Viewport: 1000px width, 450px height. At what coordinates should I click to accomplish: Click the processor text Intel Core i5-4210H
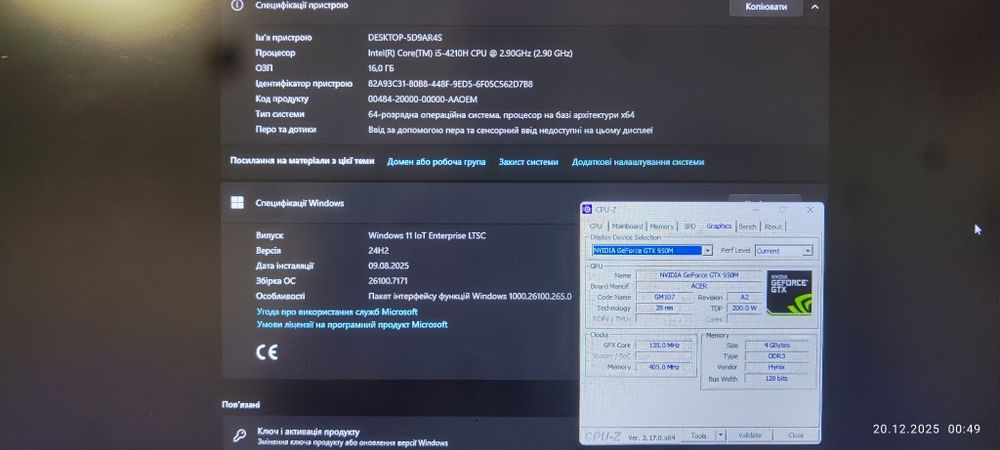pyautogui.click(x=470, y=53)
